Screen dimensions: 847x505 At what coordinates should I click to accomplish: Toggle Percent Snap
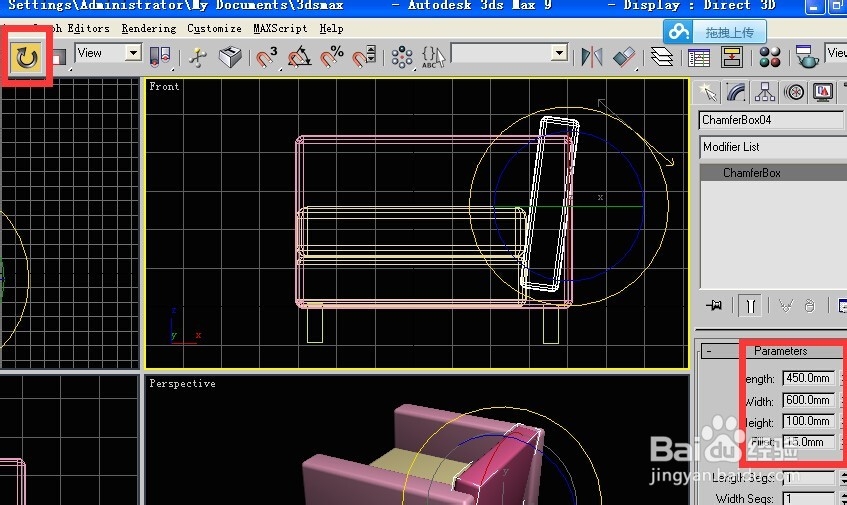click(x=332, y=57)
